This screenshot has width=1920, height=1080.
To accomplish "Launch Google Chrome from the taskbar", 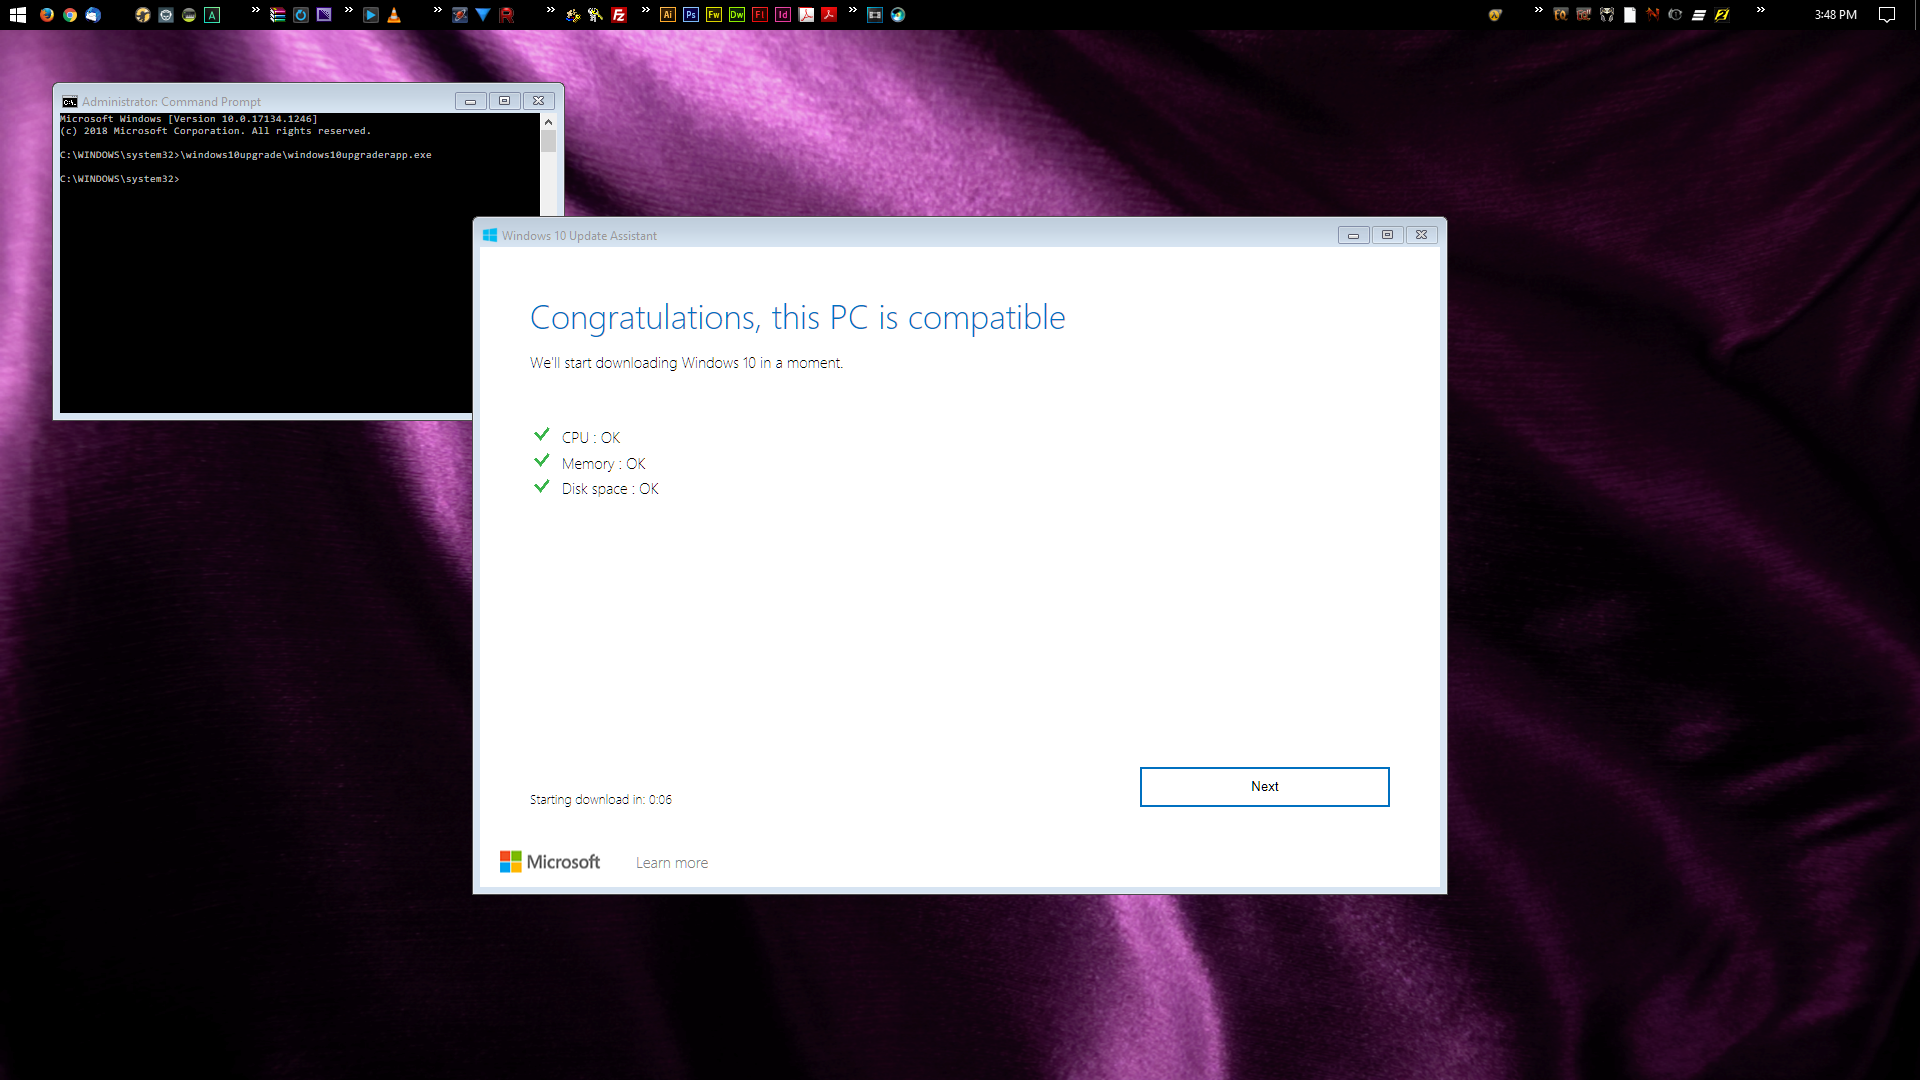I will point(70,15).
